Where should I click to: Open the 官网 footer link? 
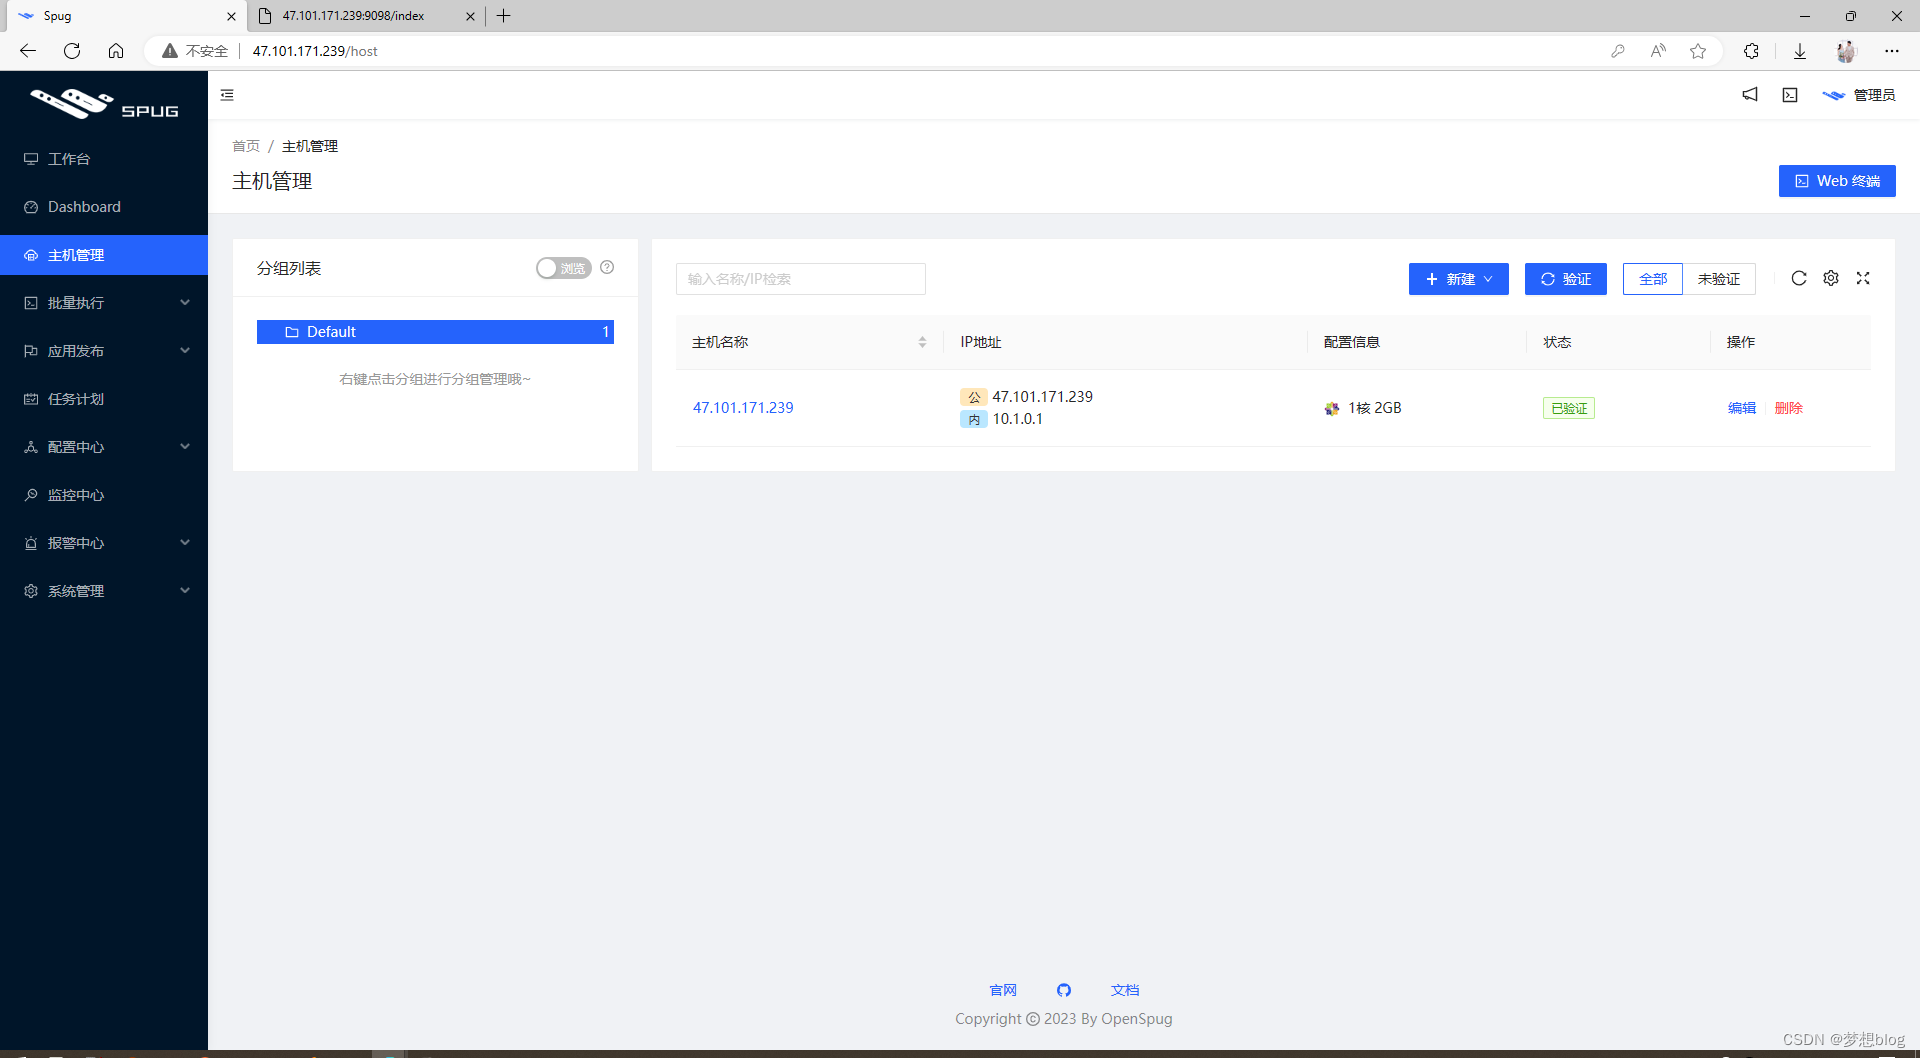click(1003, 990)
